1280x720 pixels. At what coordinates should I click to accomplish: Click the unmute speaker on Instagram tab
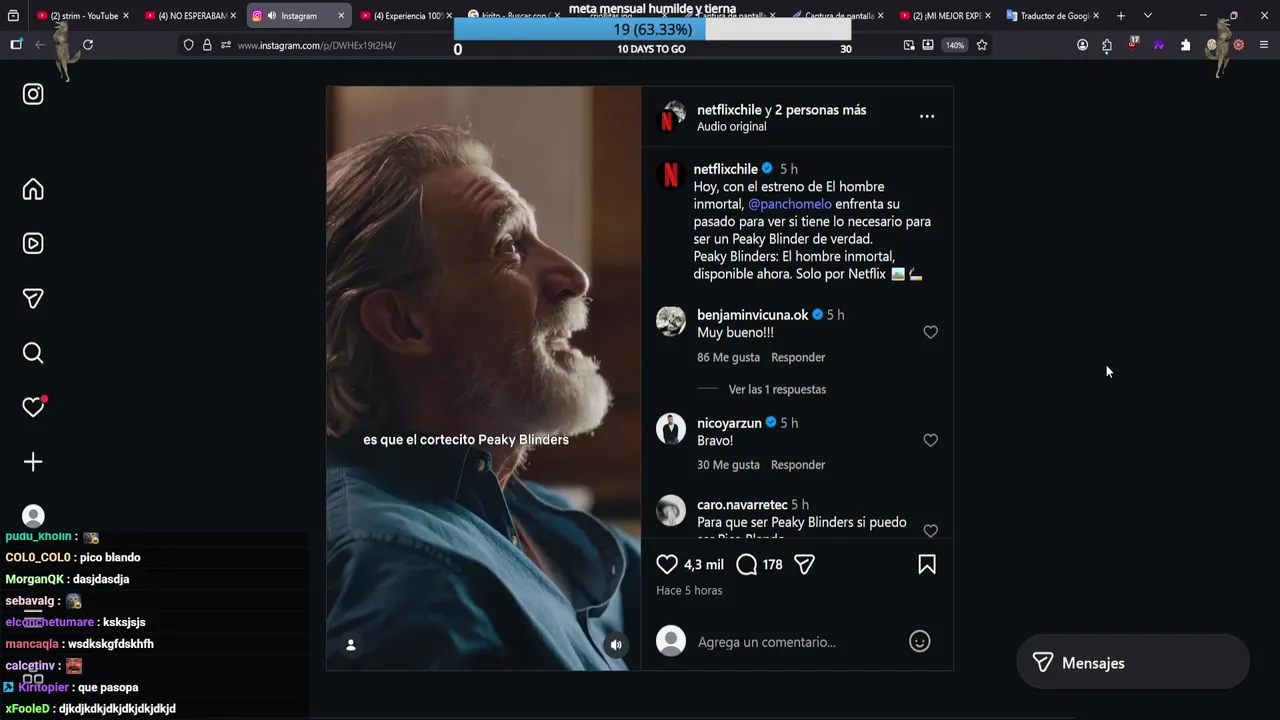pos(272,16)
